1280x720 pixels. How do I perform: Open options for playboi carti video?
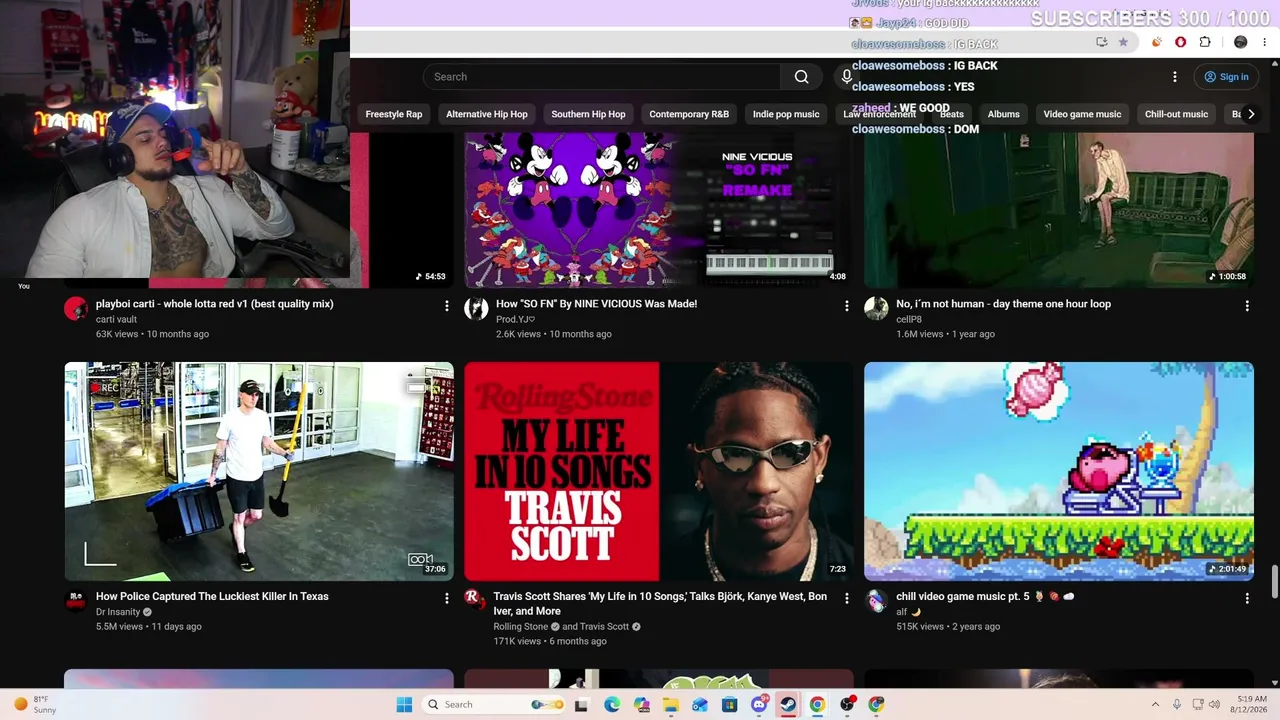point(447,306)
